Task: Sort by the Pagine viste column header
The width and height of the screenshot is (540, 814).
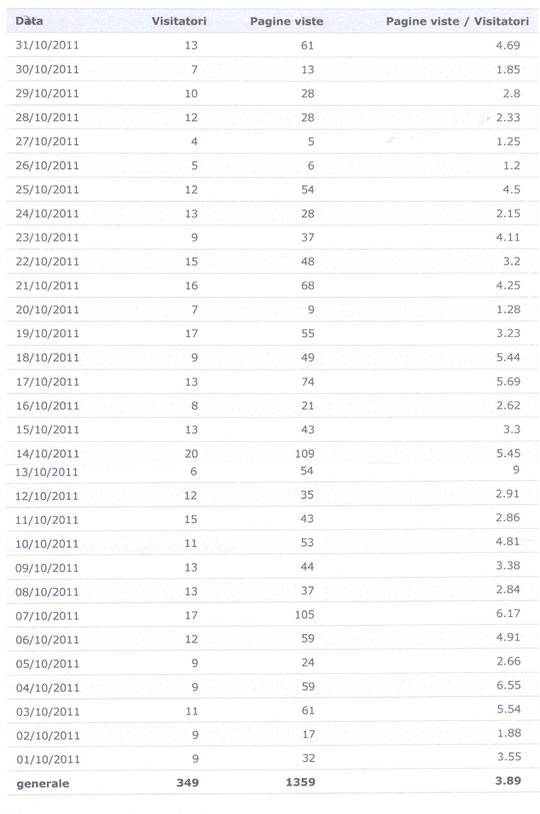Action: 287,21
